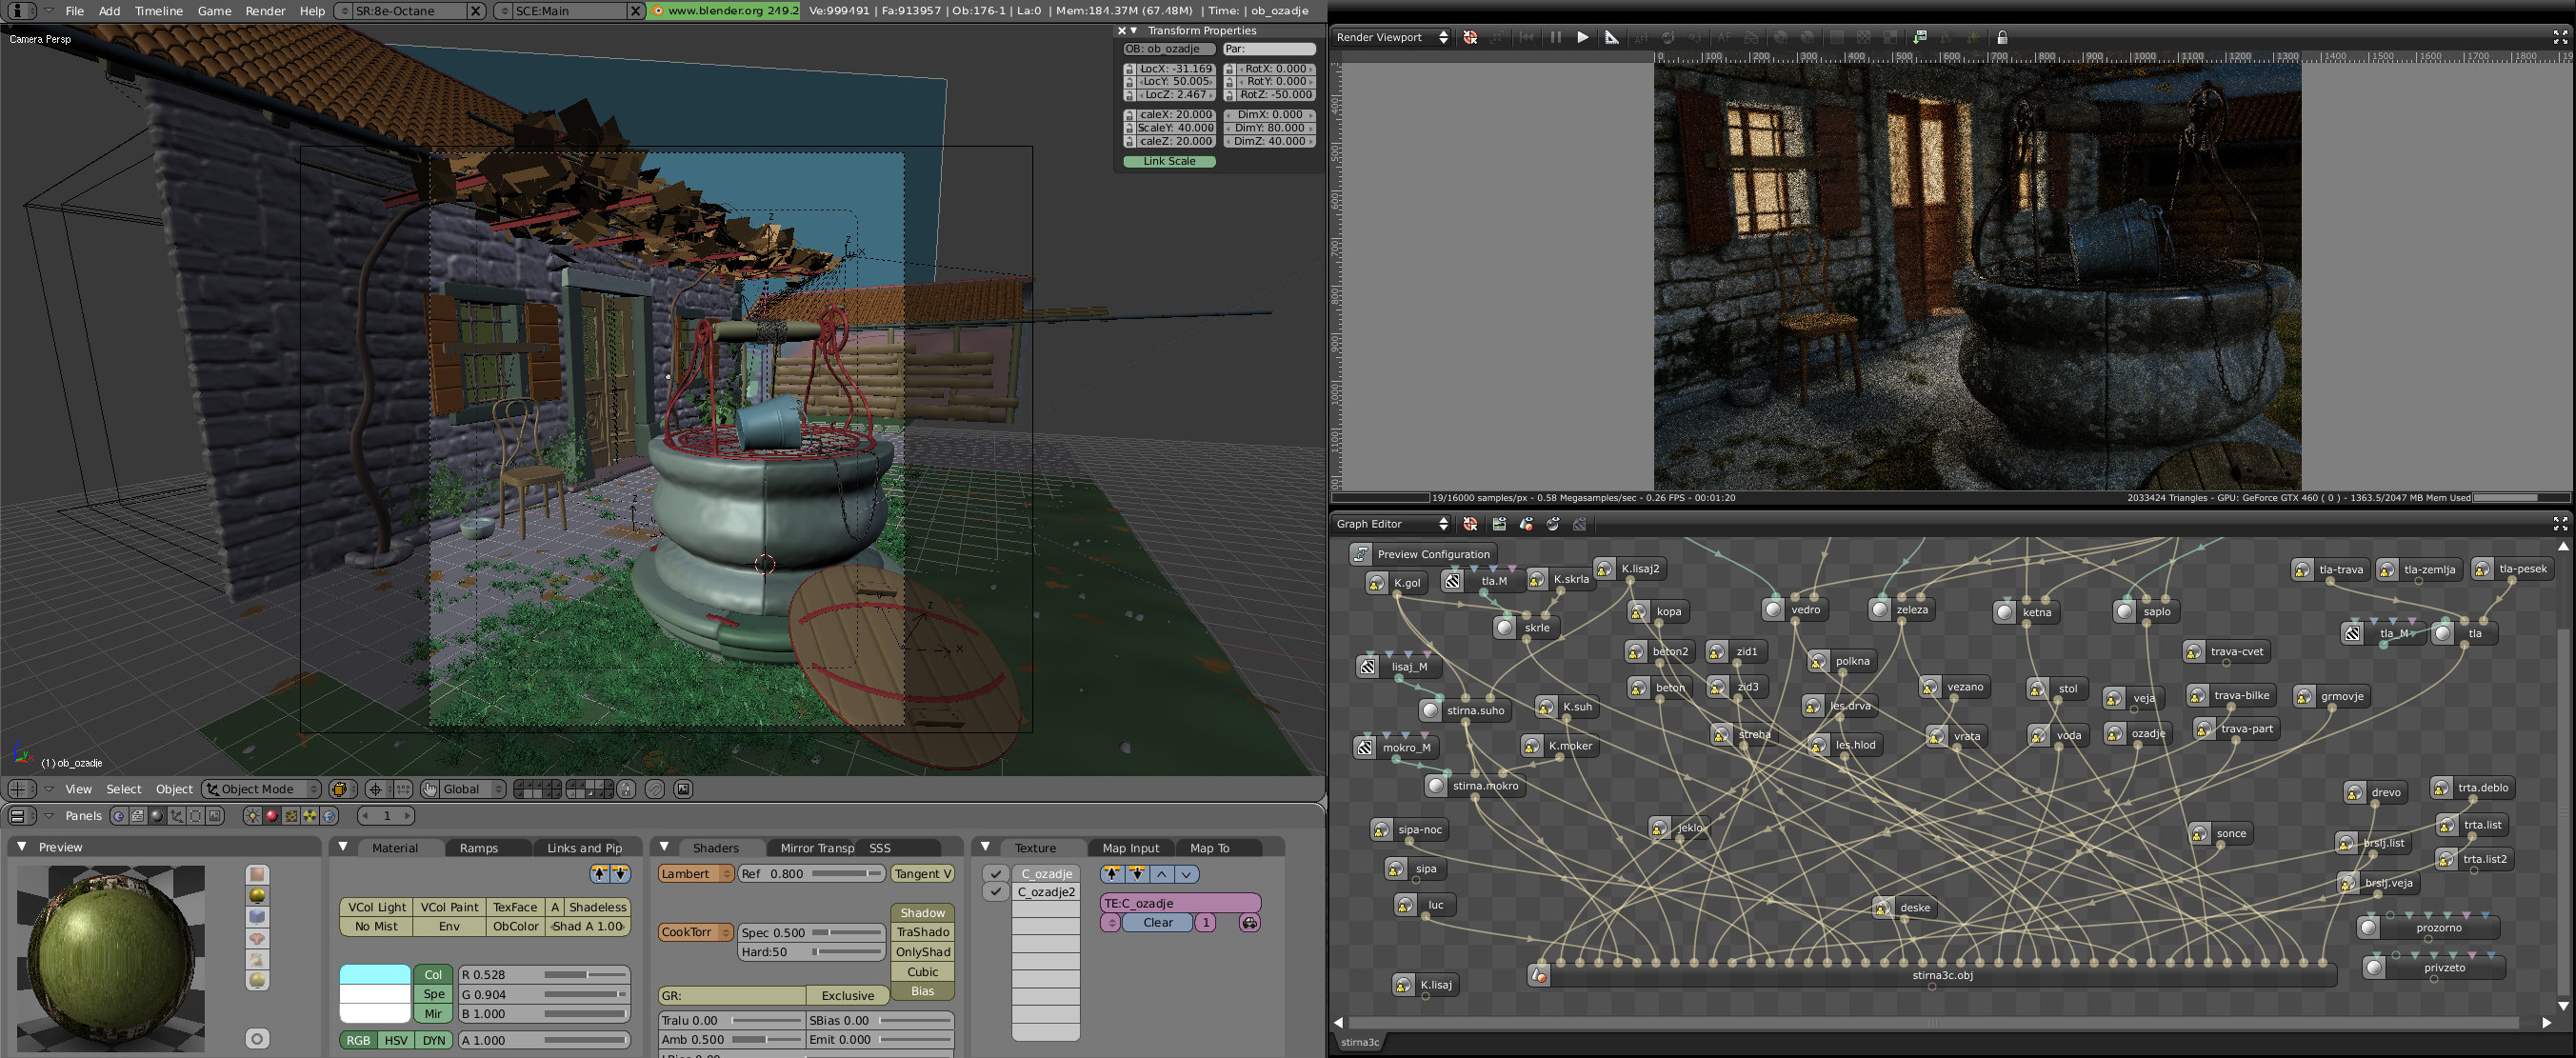
Task: Open the World buttons globe icon
Action: 329,816
